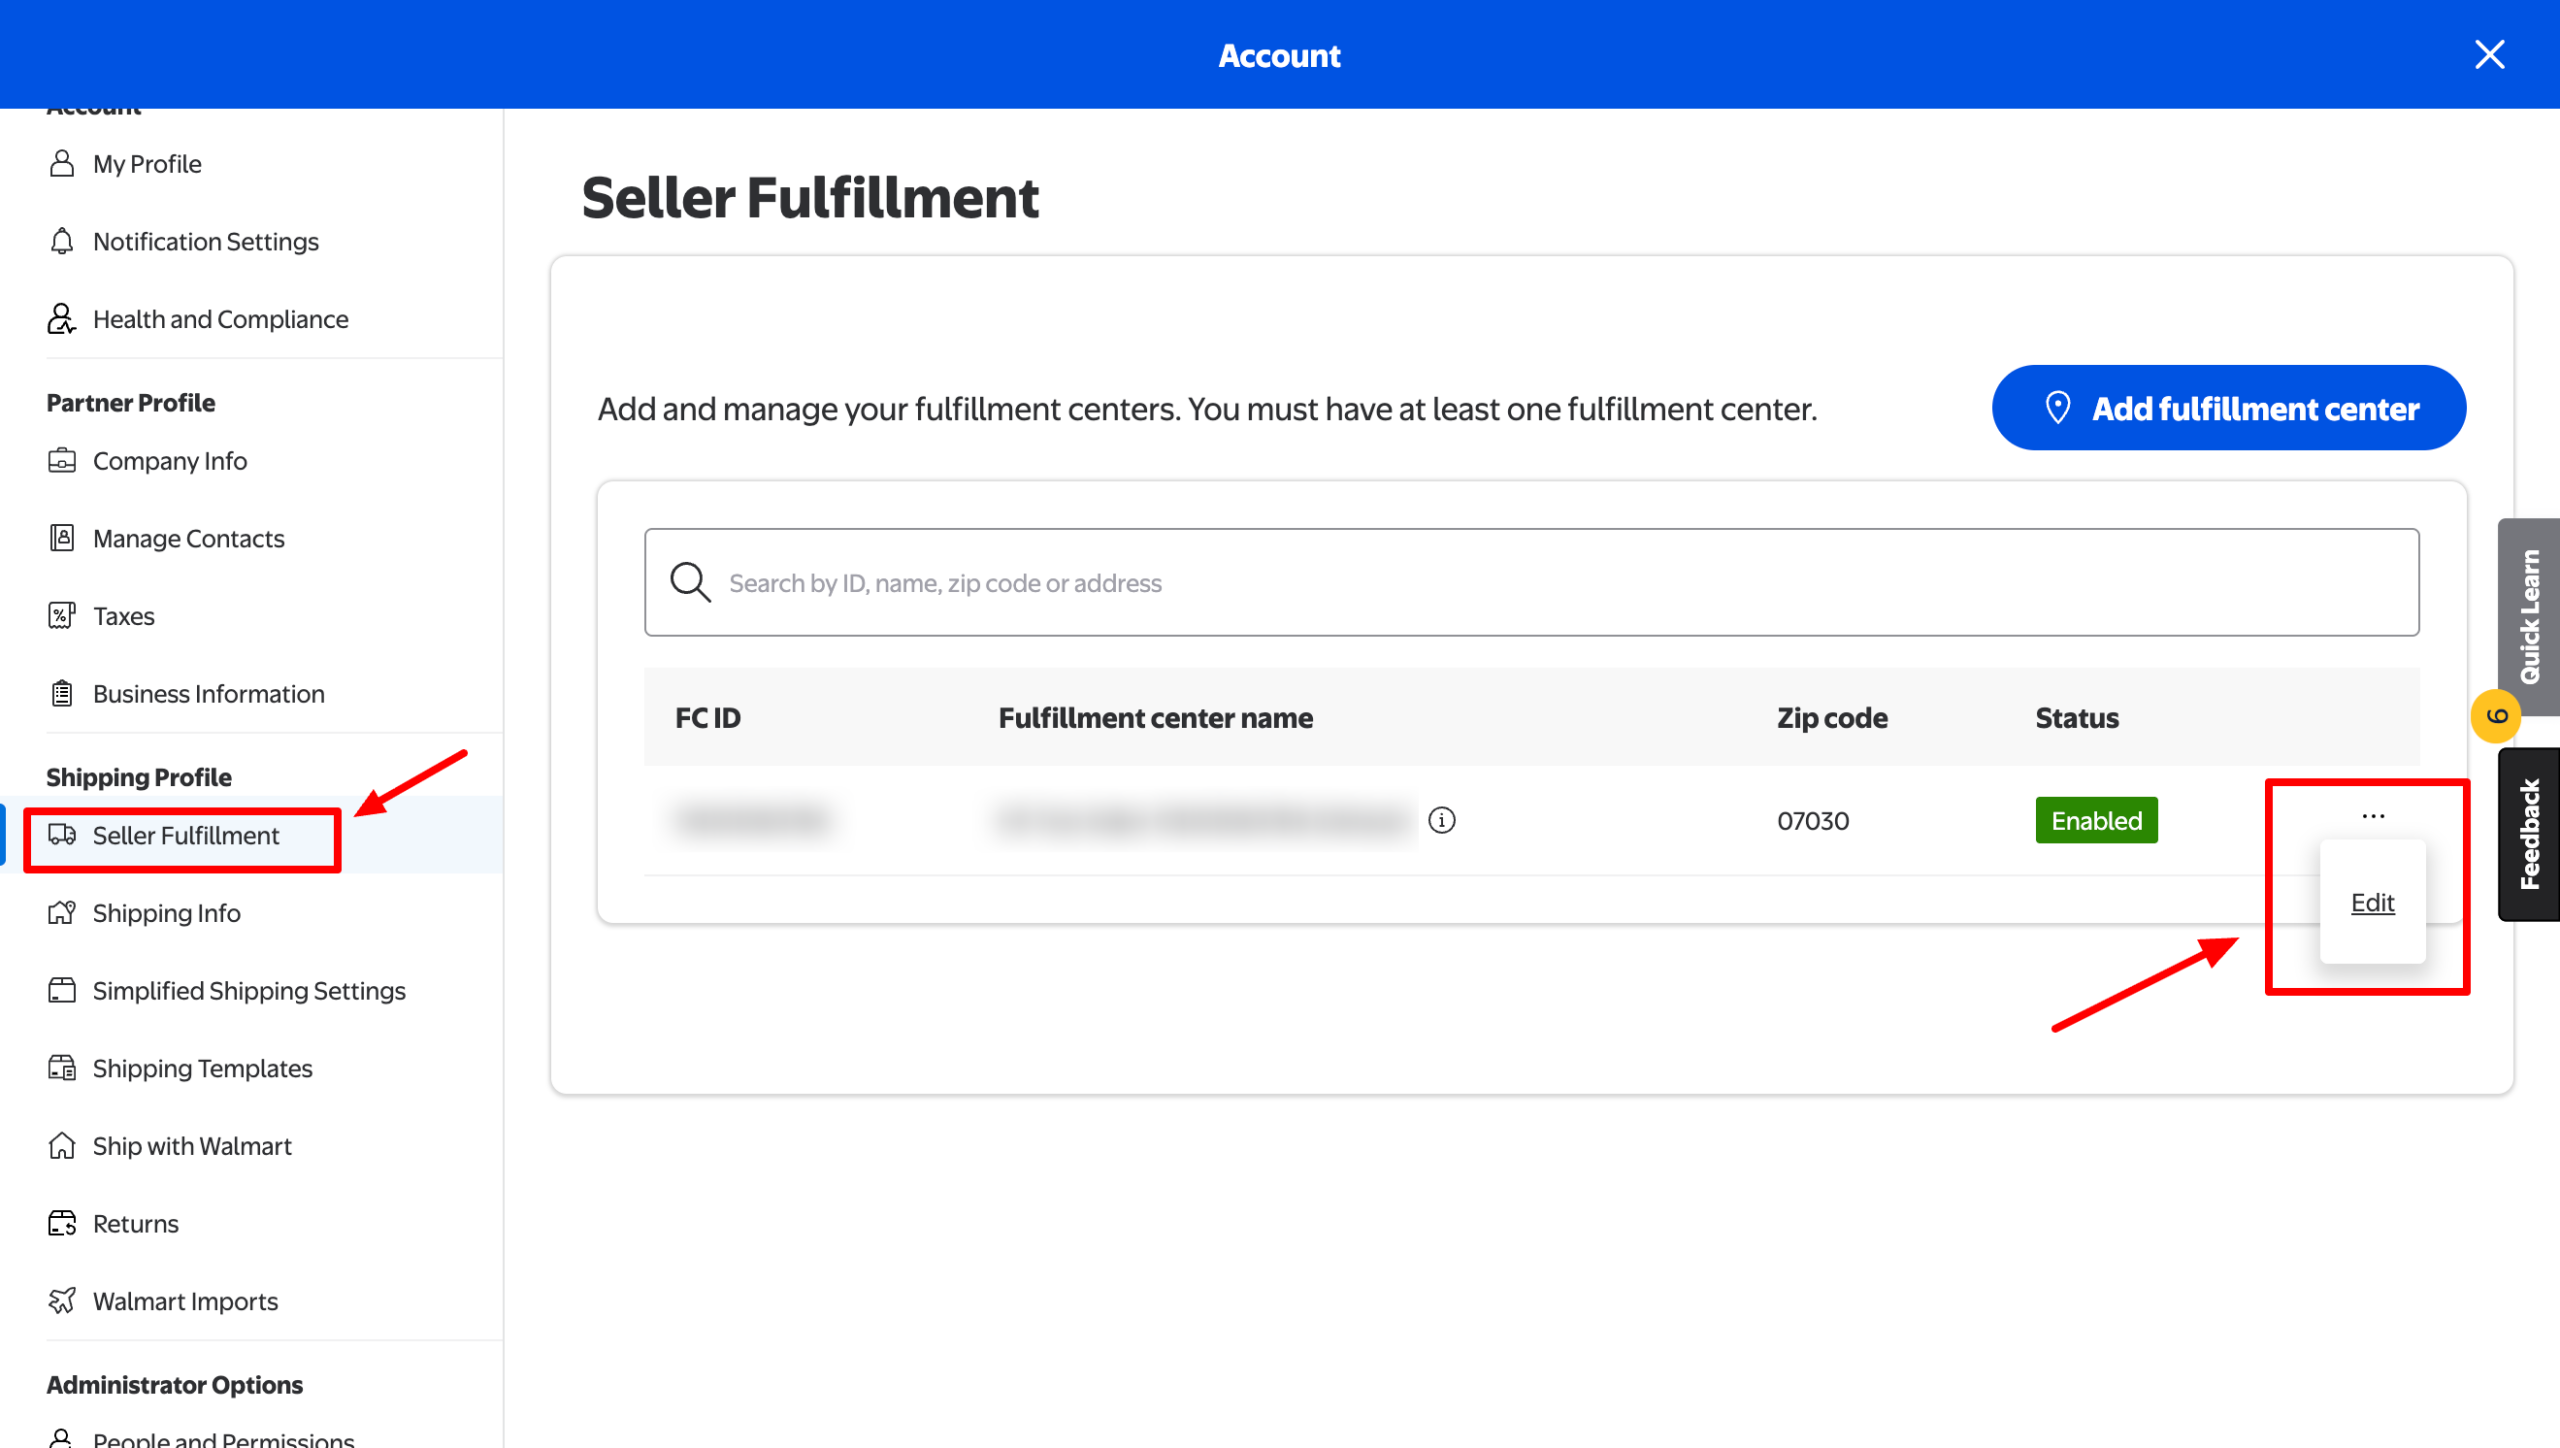
Task: Choose Edit from the row actions menu
Action: pos(2373,903)
